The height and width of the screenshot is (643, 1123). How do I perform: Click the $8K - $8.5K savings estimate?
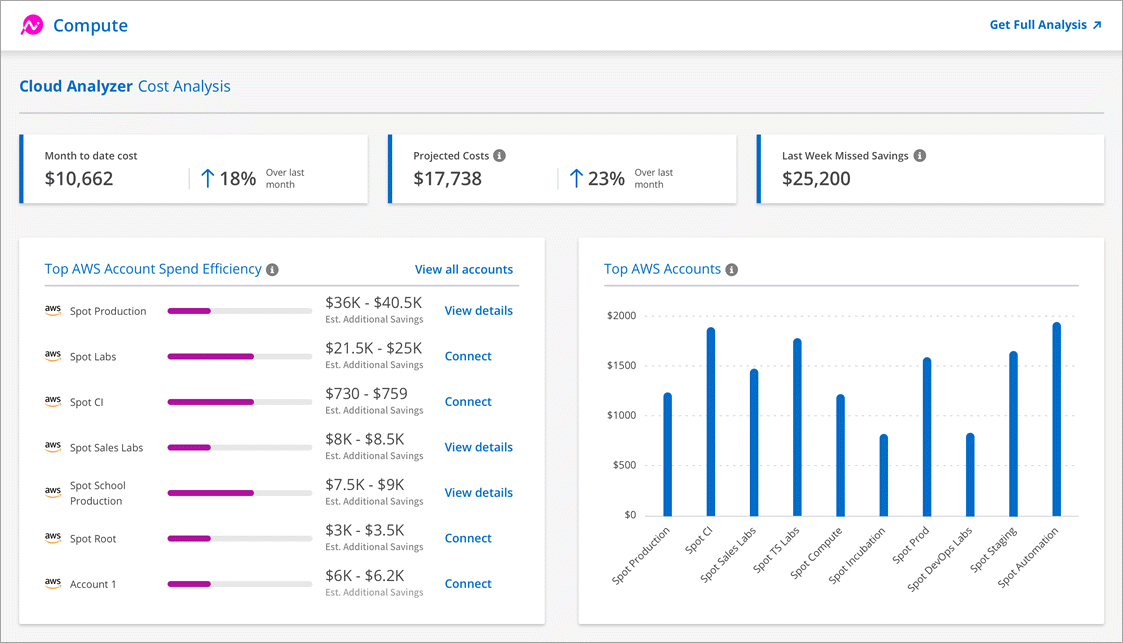click(365, 439)
